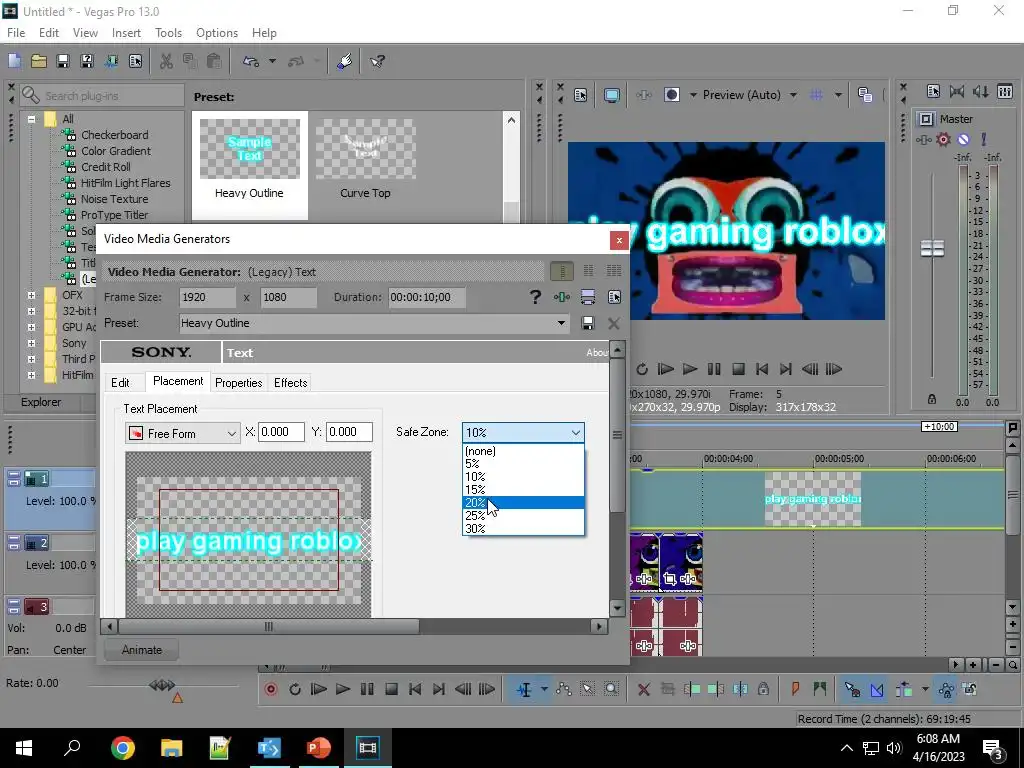Viewport: 1024px width, 768px height.
Task: Click the Interactive Tutorials hand icon
Action: 345,61
